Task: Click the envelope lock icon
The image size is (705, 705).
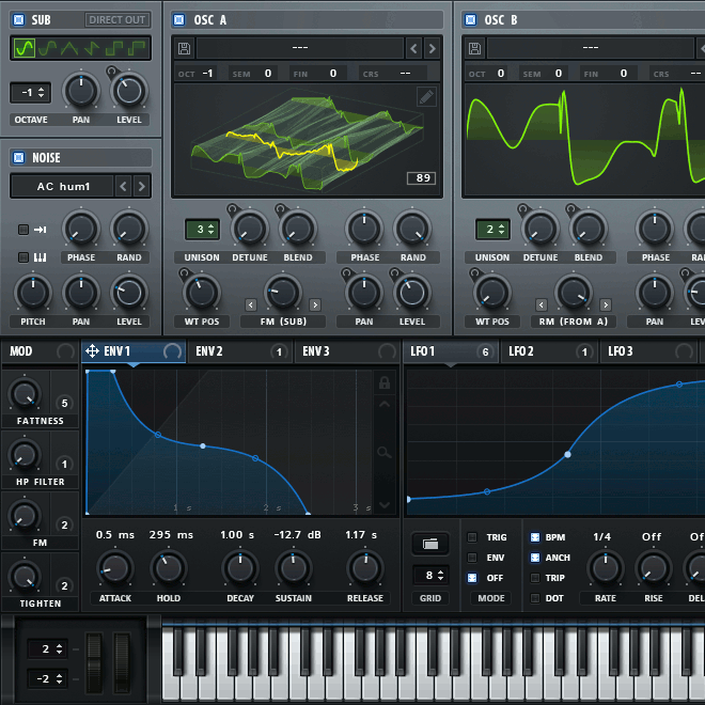Action: pos(384,383)
